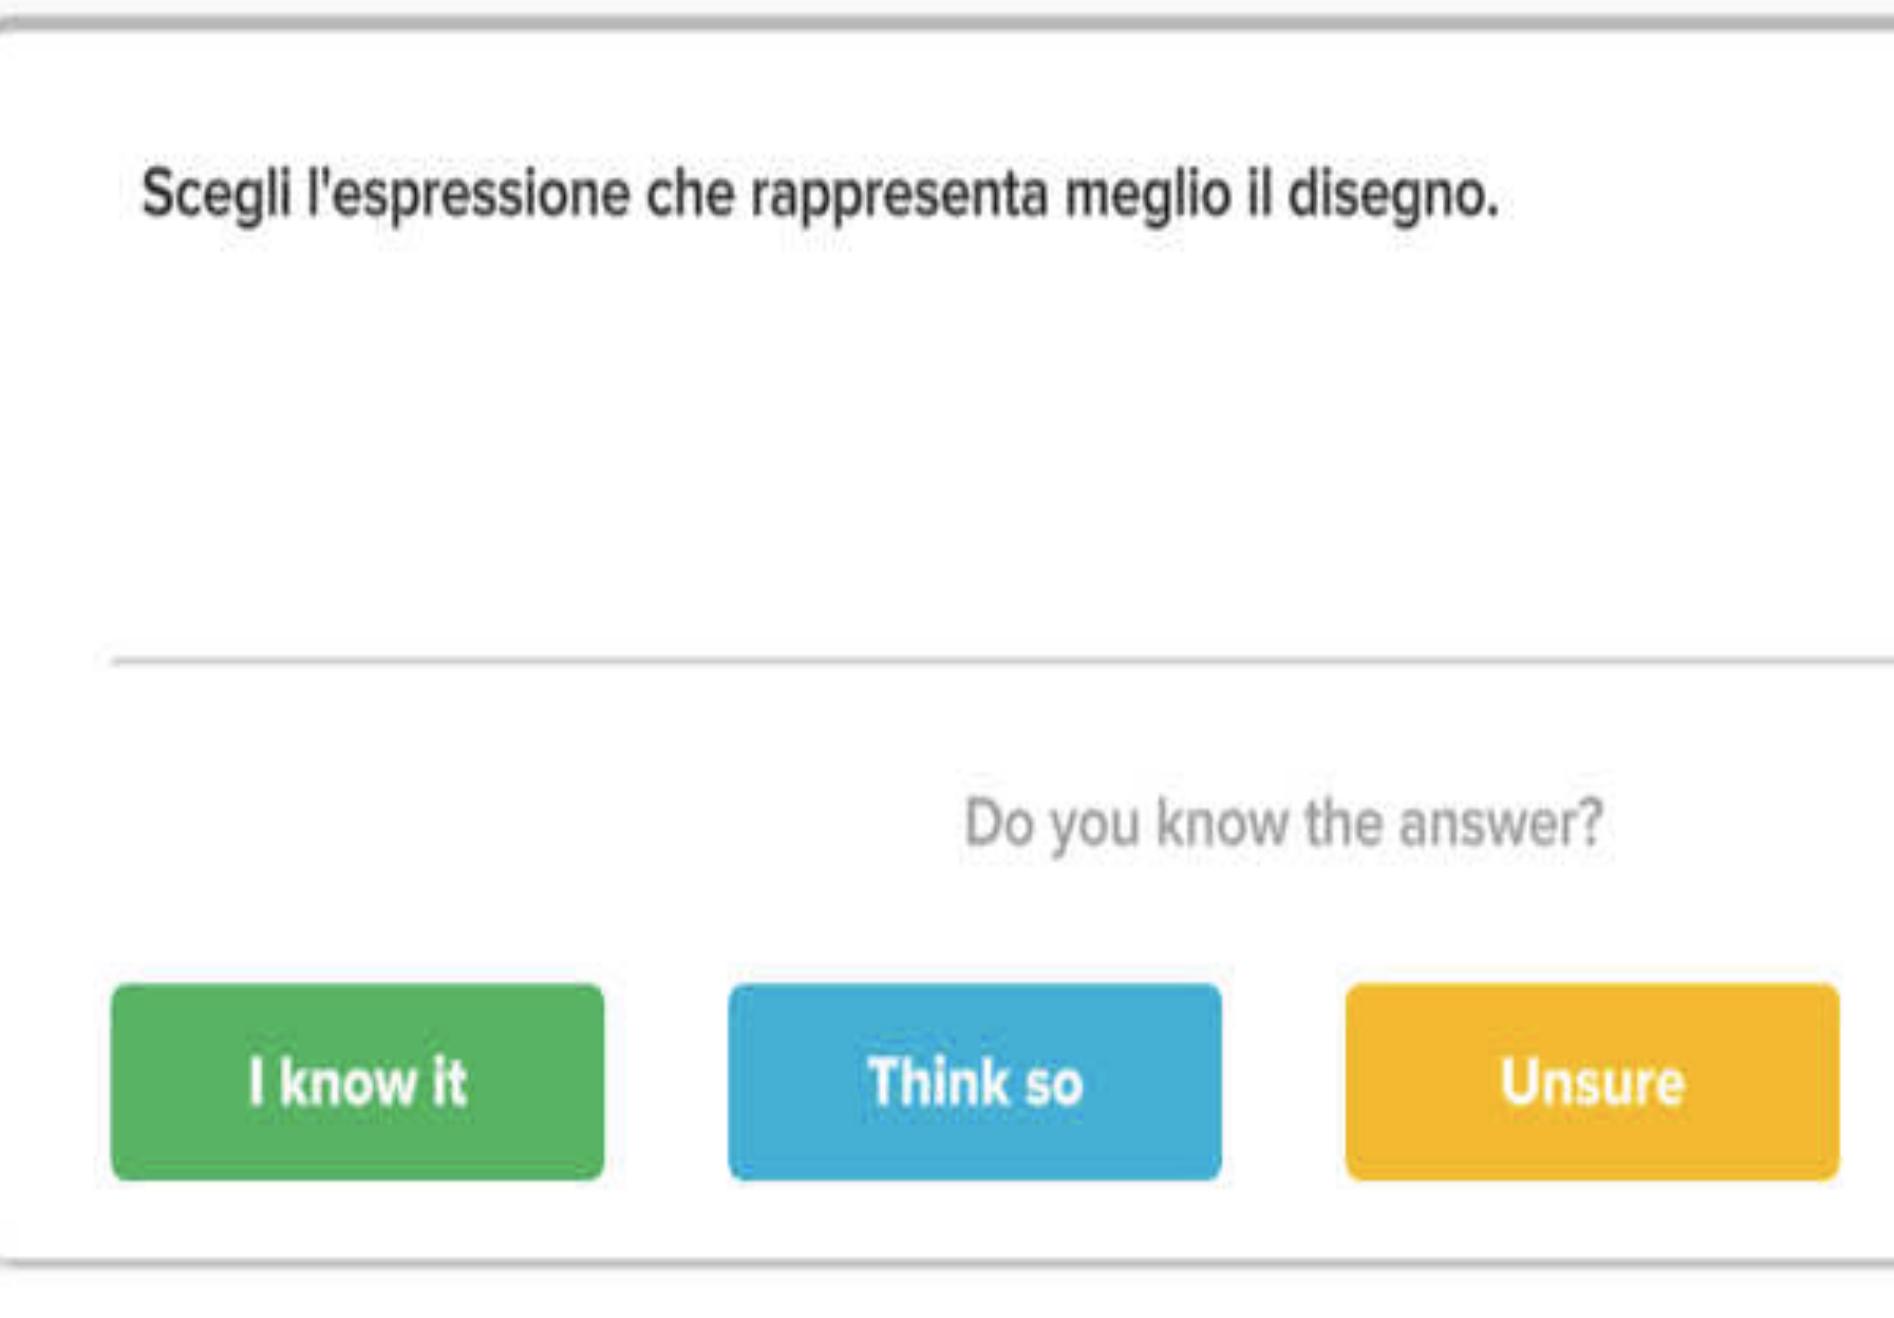Click the word "answer?" in the gray prompt
1894x1318 pixels.
[x=1500, y=823]
